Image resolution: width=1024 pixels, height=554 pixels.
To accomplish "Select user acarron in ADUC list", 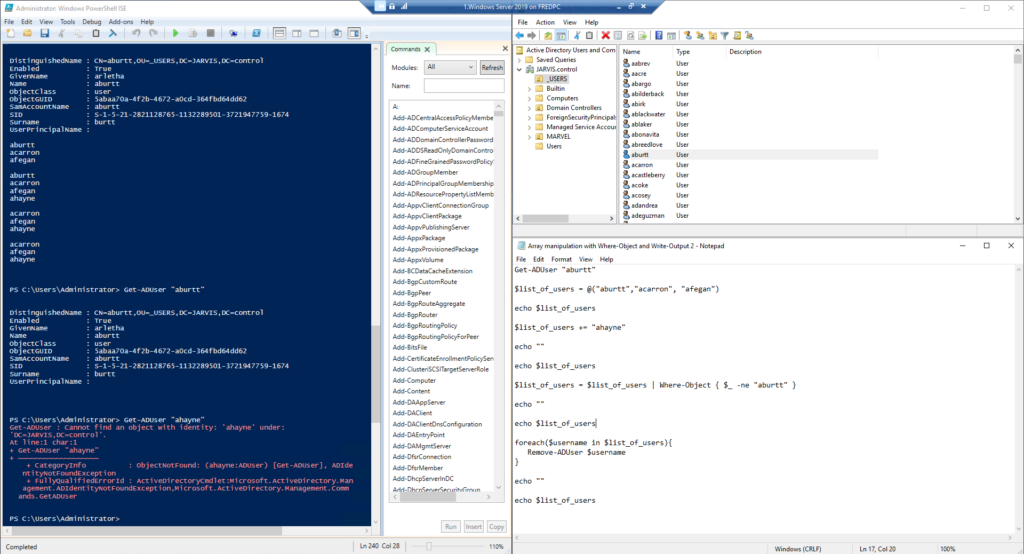I will pyautogui.click(x=641, y=165).
